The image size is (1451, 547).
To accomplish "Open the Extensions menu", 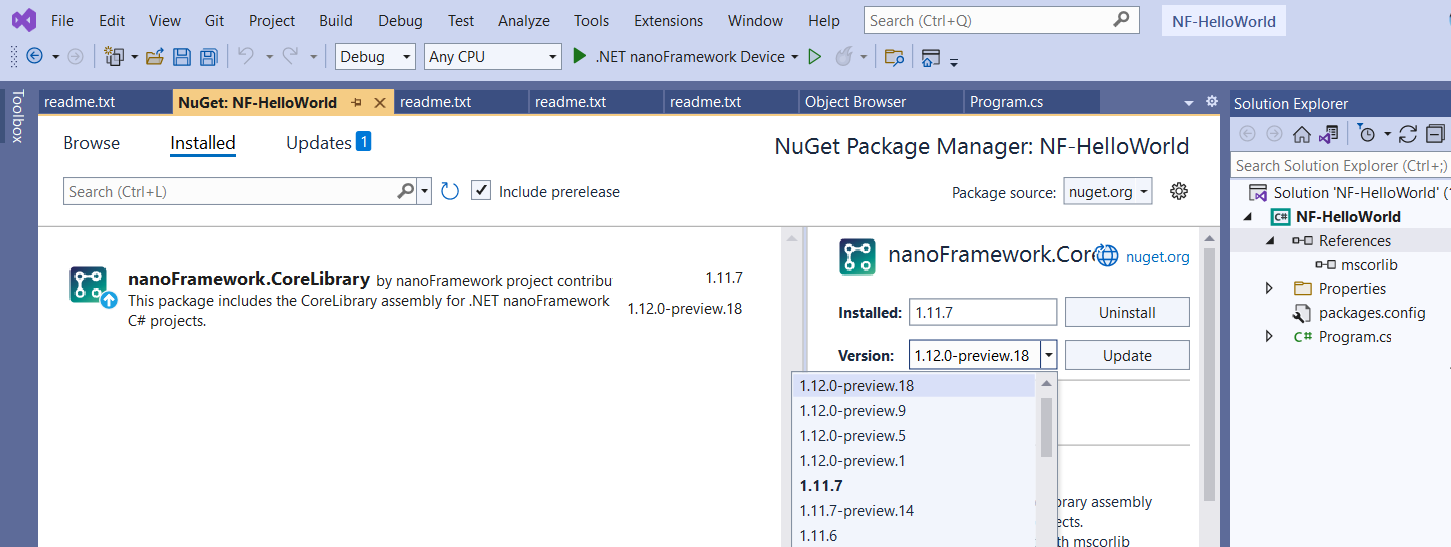I will pos(668,20).
